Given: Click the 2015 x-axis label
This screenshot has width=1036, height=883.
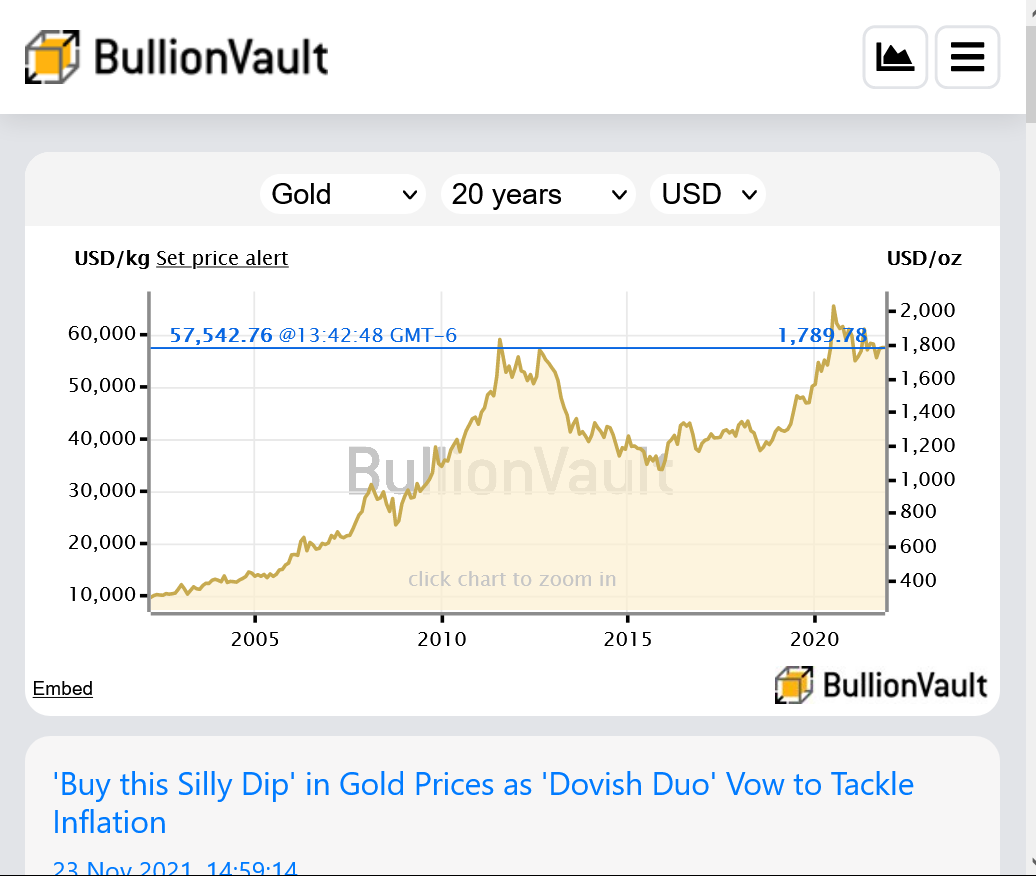Looking at the screenshot, I should click(x=628, y=639).
